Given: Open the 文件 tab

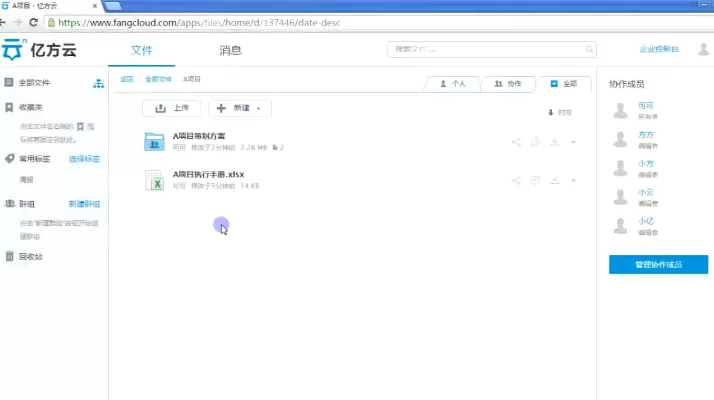Looking at the screenshot, I should pyautogui.click(x=142, y=50).
